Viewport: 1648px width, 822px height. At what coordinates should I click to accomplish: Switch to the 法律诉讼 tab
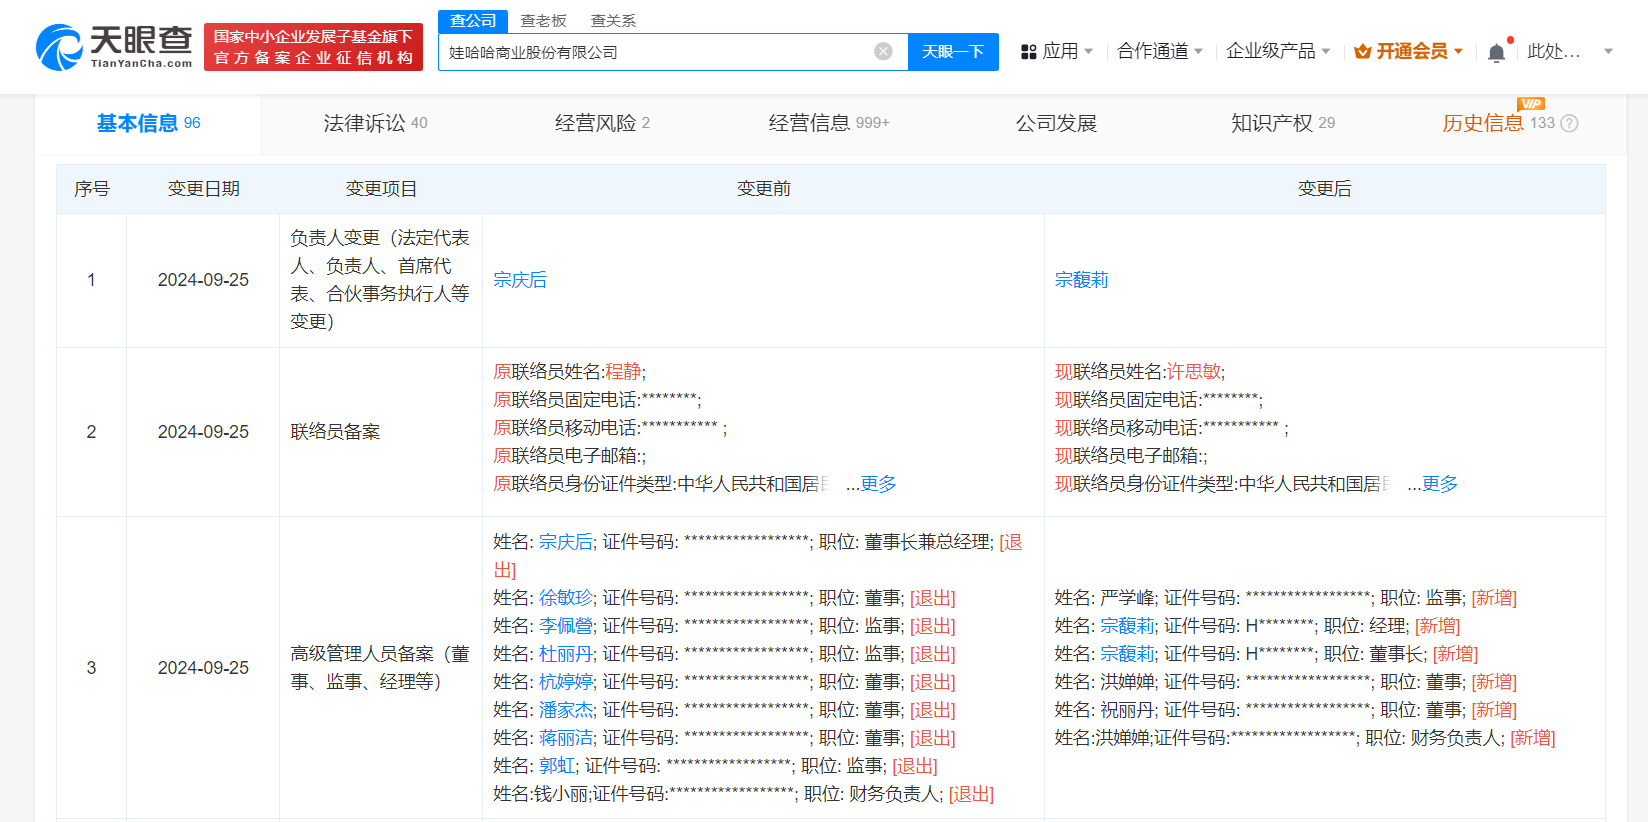(374, 123)
